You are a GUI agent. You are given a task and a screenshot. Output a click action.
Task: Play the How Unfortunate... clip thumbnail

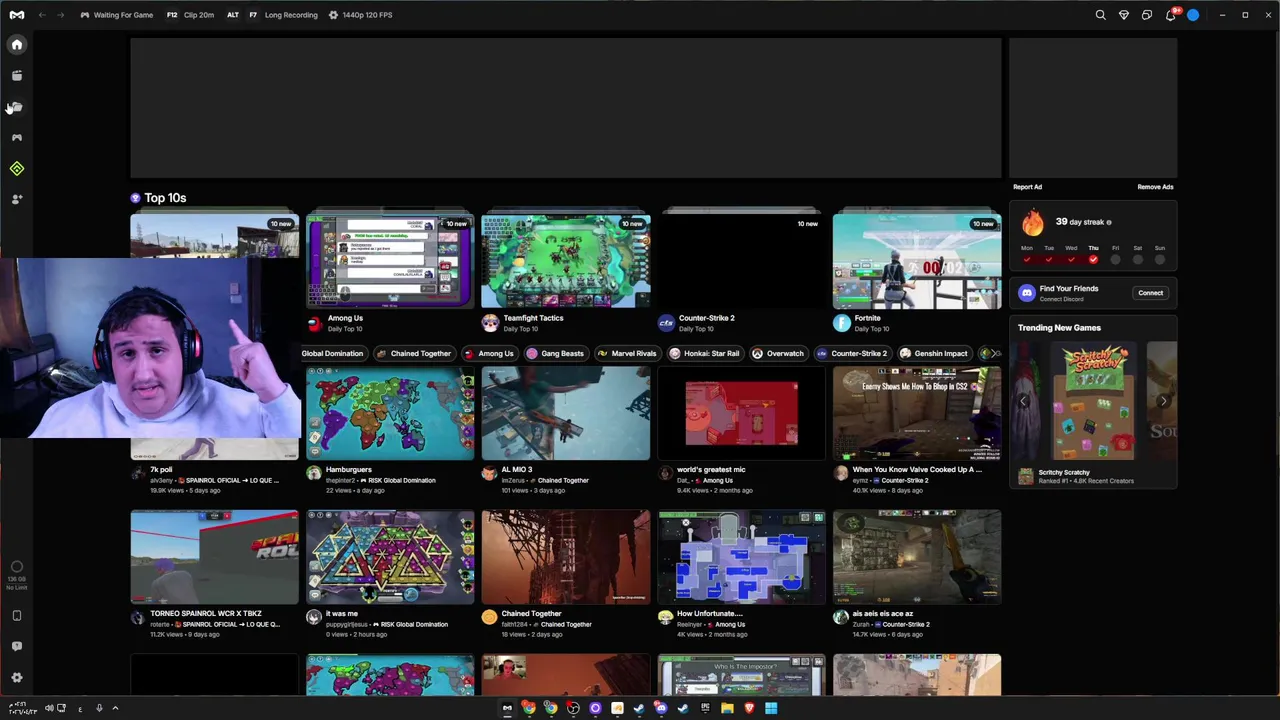click(x=741, y=557)
